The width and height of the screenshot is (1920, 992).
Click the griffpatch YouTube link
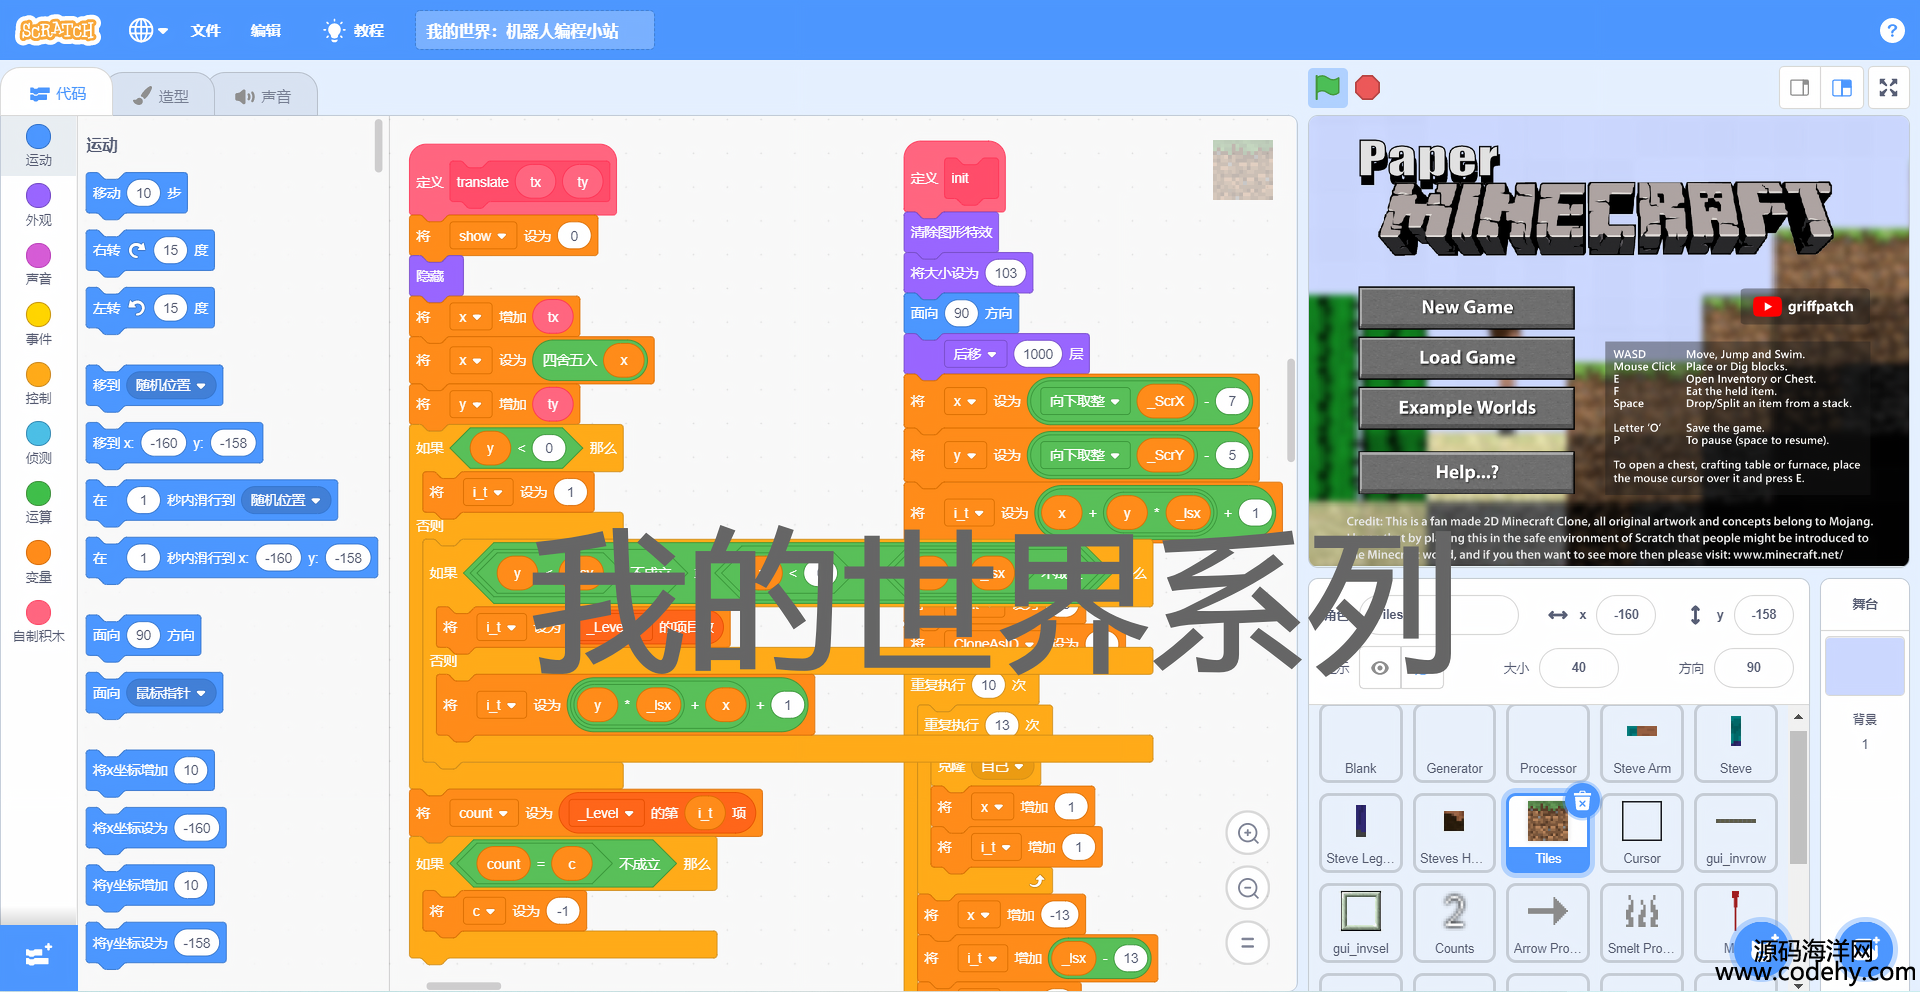pyautogui.click(x=1806, y=307)
